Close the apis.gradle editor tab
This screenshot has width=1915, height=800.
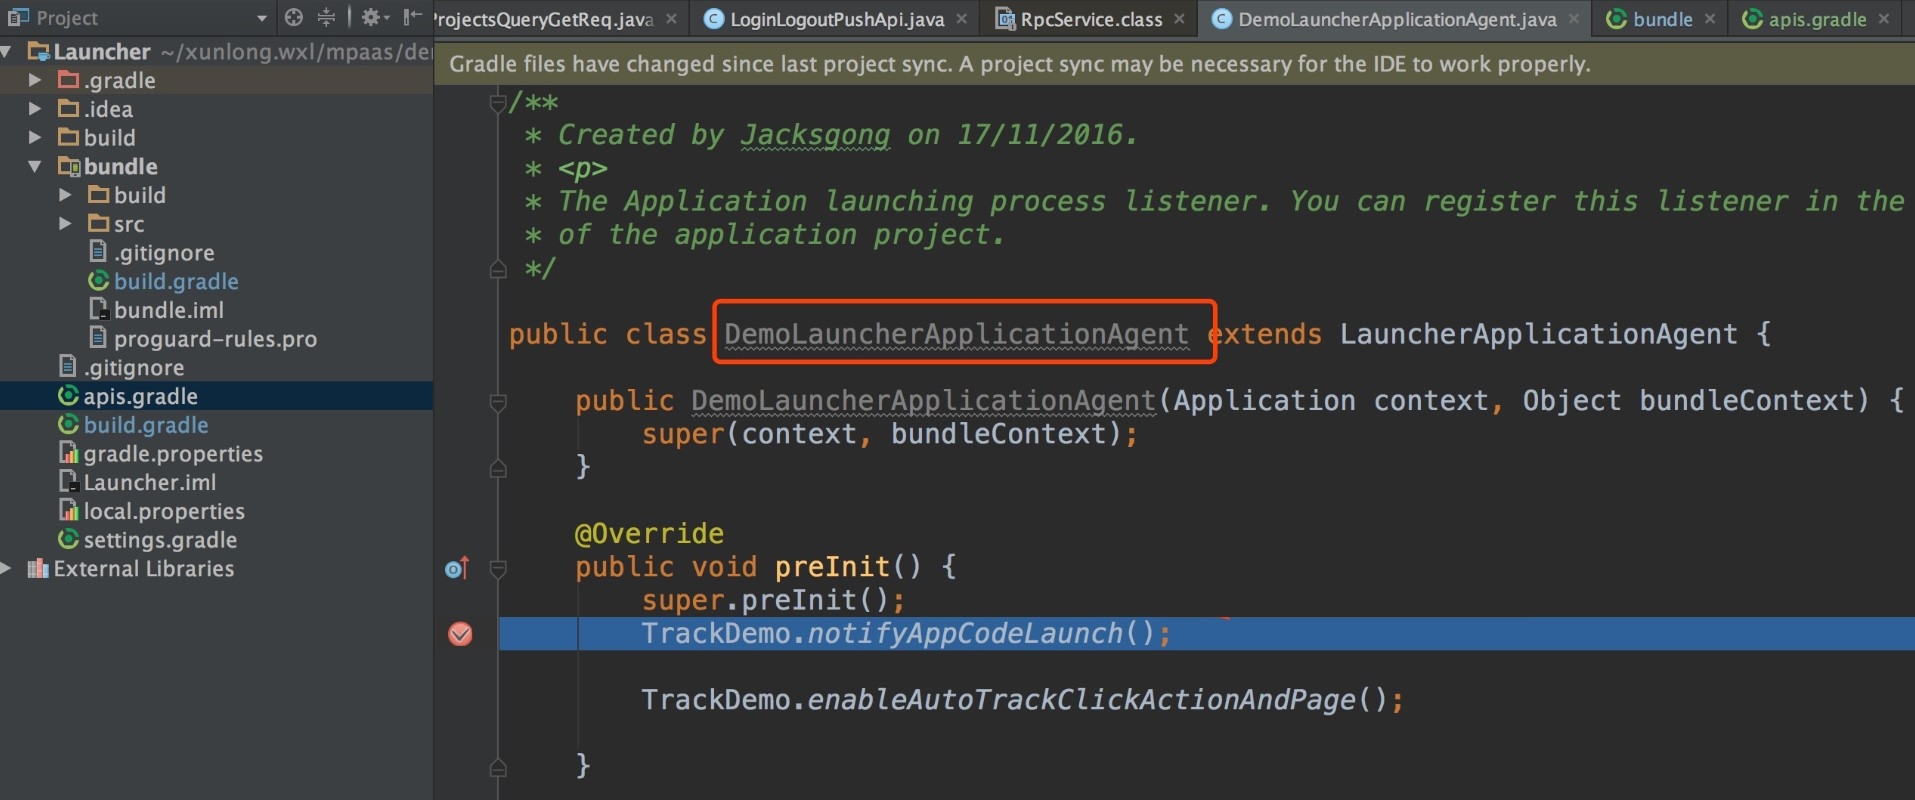pos(1884,19)
